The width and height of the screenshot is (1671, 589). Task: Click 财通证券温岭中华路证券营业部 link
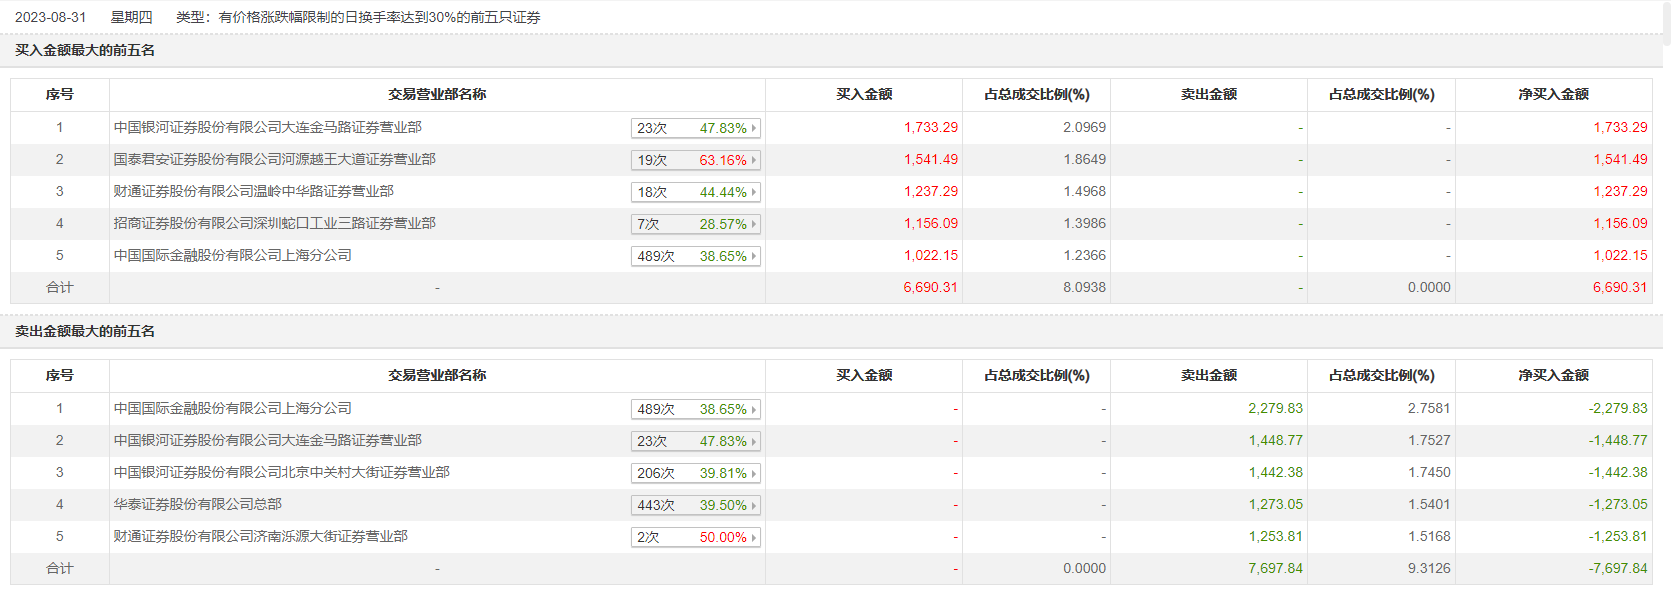click(x=253, y=191)
